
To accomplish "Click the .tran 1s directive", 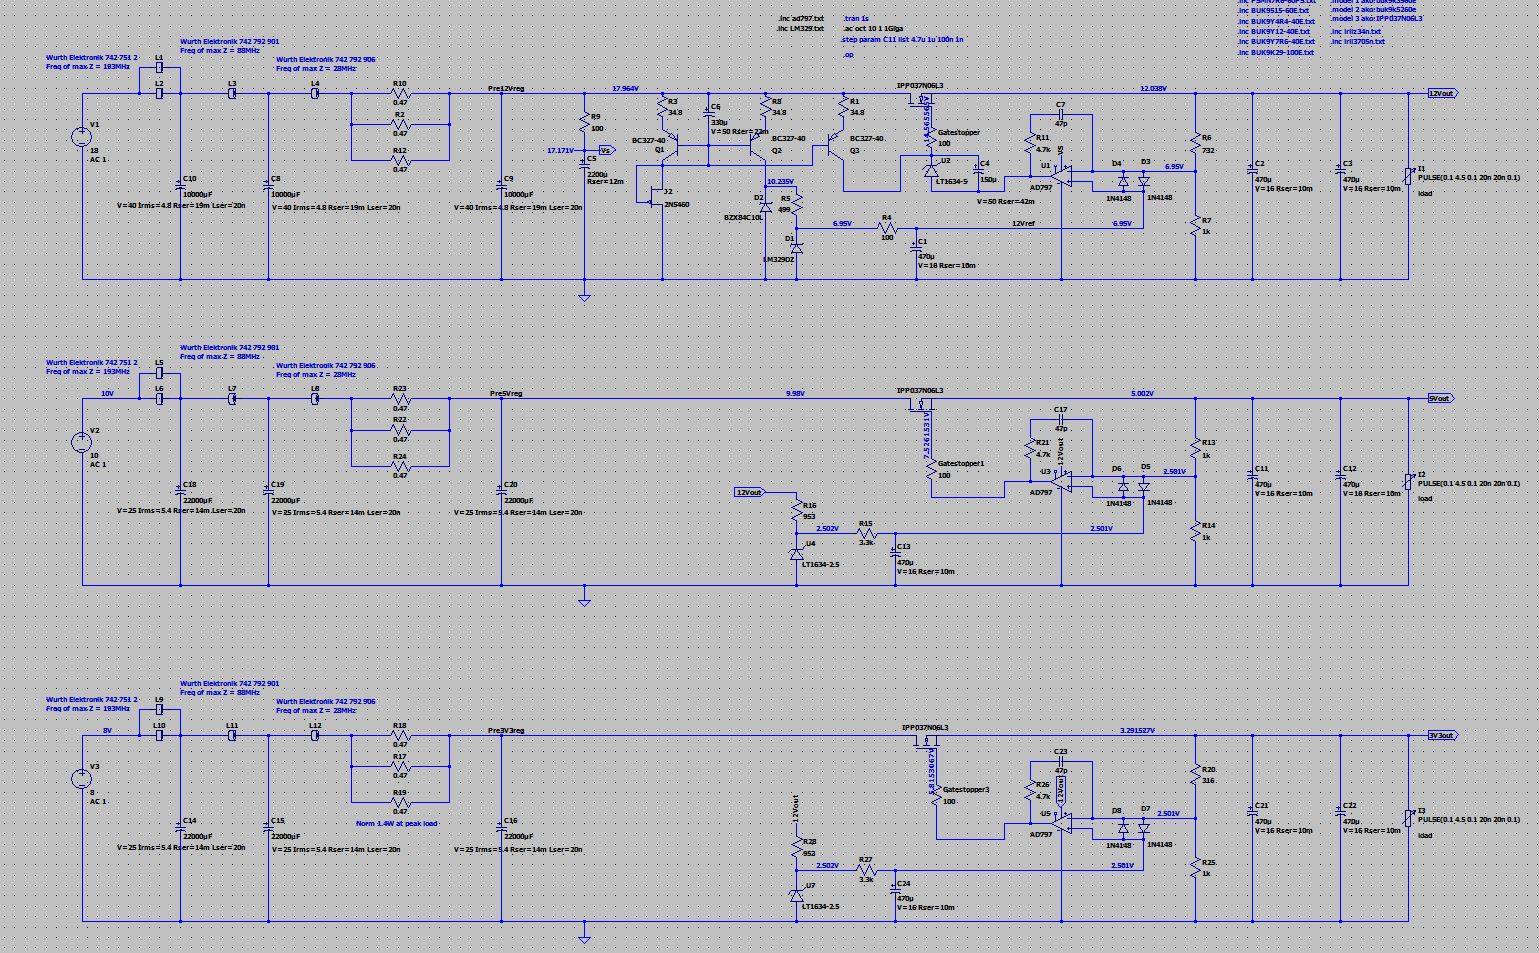I will tap(855, 18).
